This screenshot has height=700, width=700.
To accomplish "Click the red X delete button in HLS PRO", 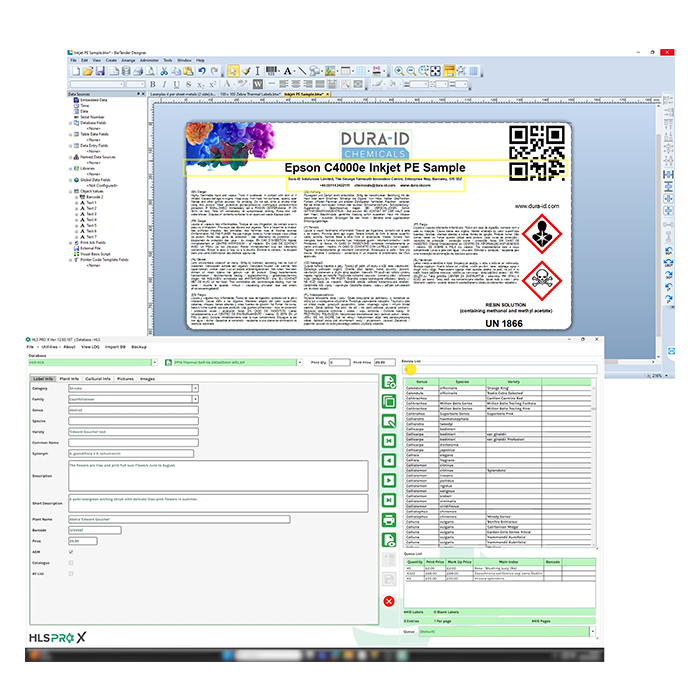I will pyautogui.click(x=389, y=601).
